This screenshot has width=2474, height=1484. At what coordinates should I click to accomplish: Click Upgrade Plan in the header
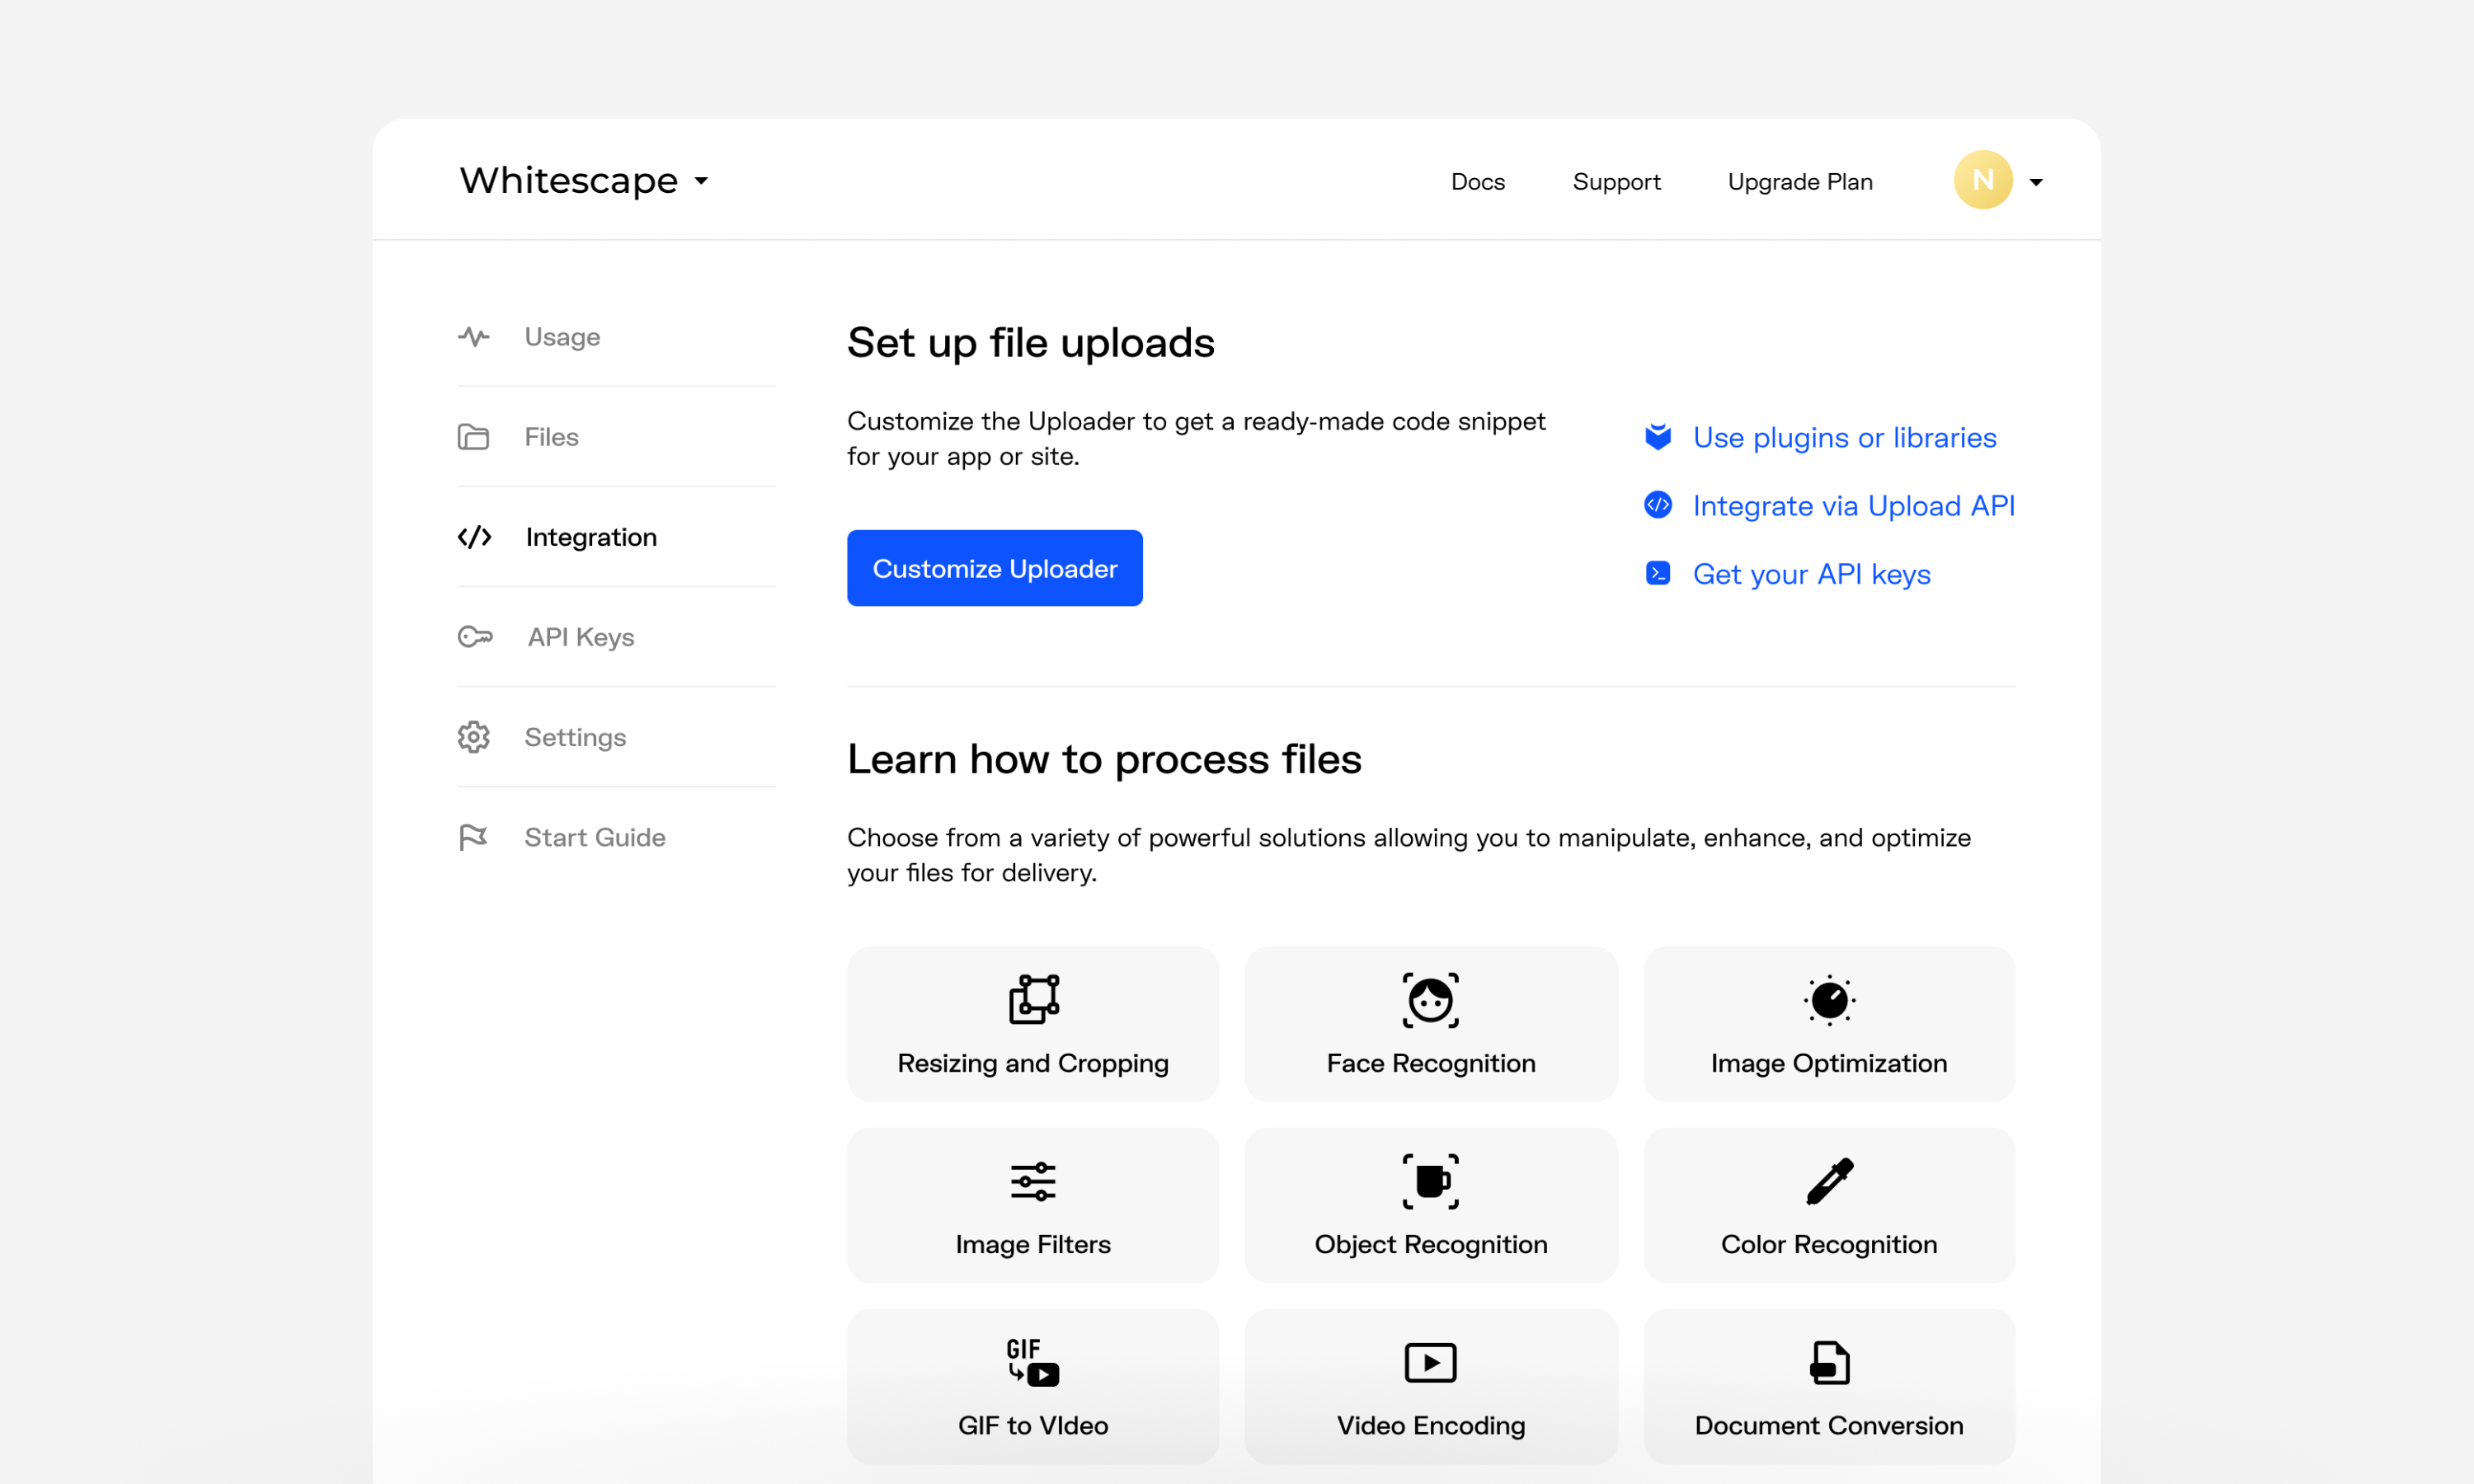click(1799, 182)
